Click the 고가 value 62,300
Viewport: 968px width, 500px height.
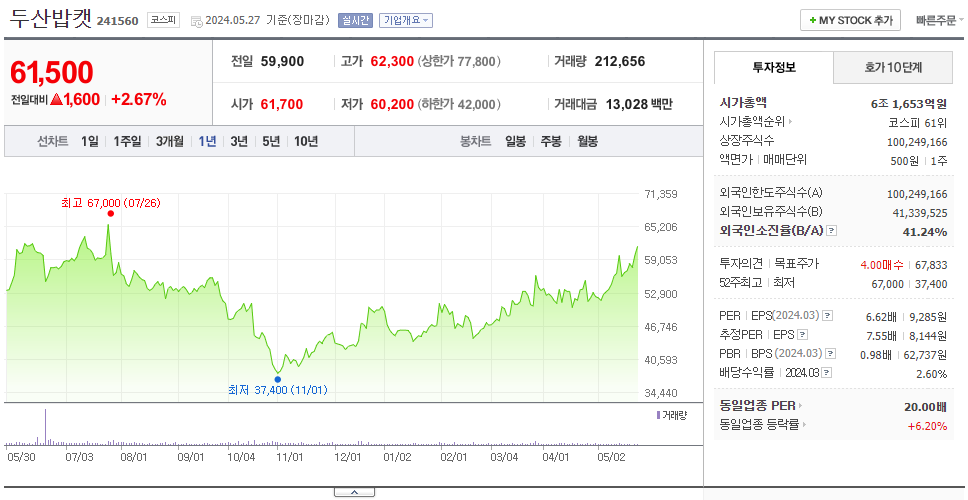[x=392, y=62]
